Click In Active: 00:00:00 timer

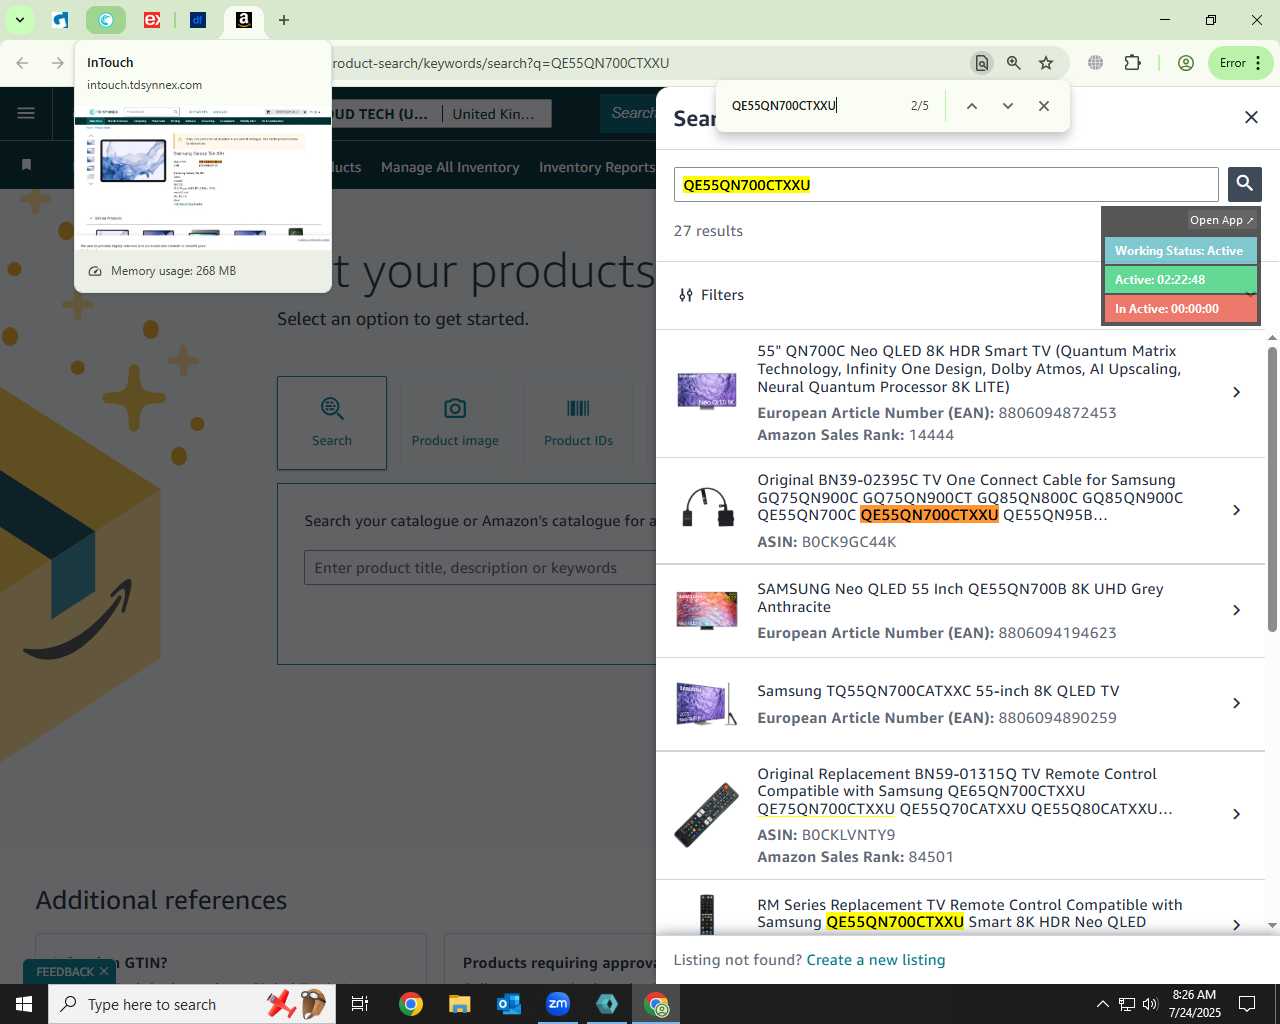point(1179,309)
